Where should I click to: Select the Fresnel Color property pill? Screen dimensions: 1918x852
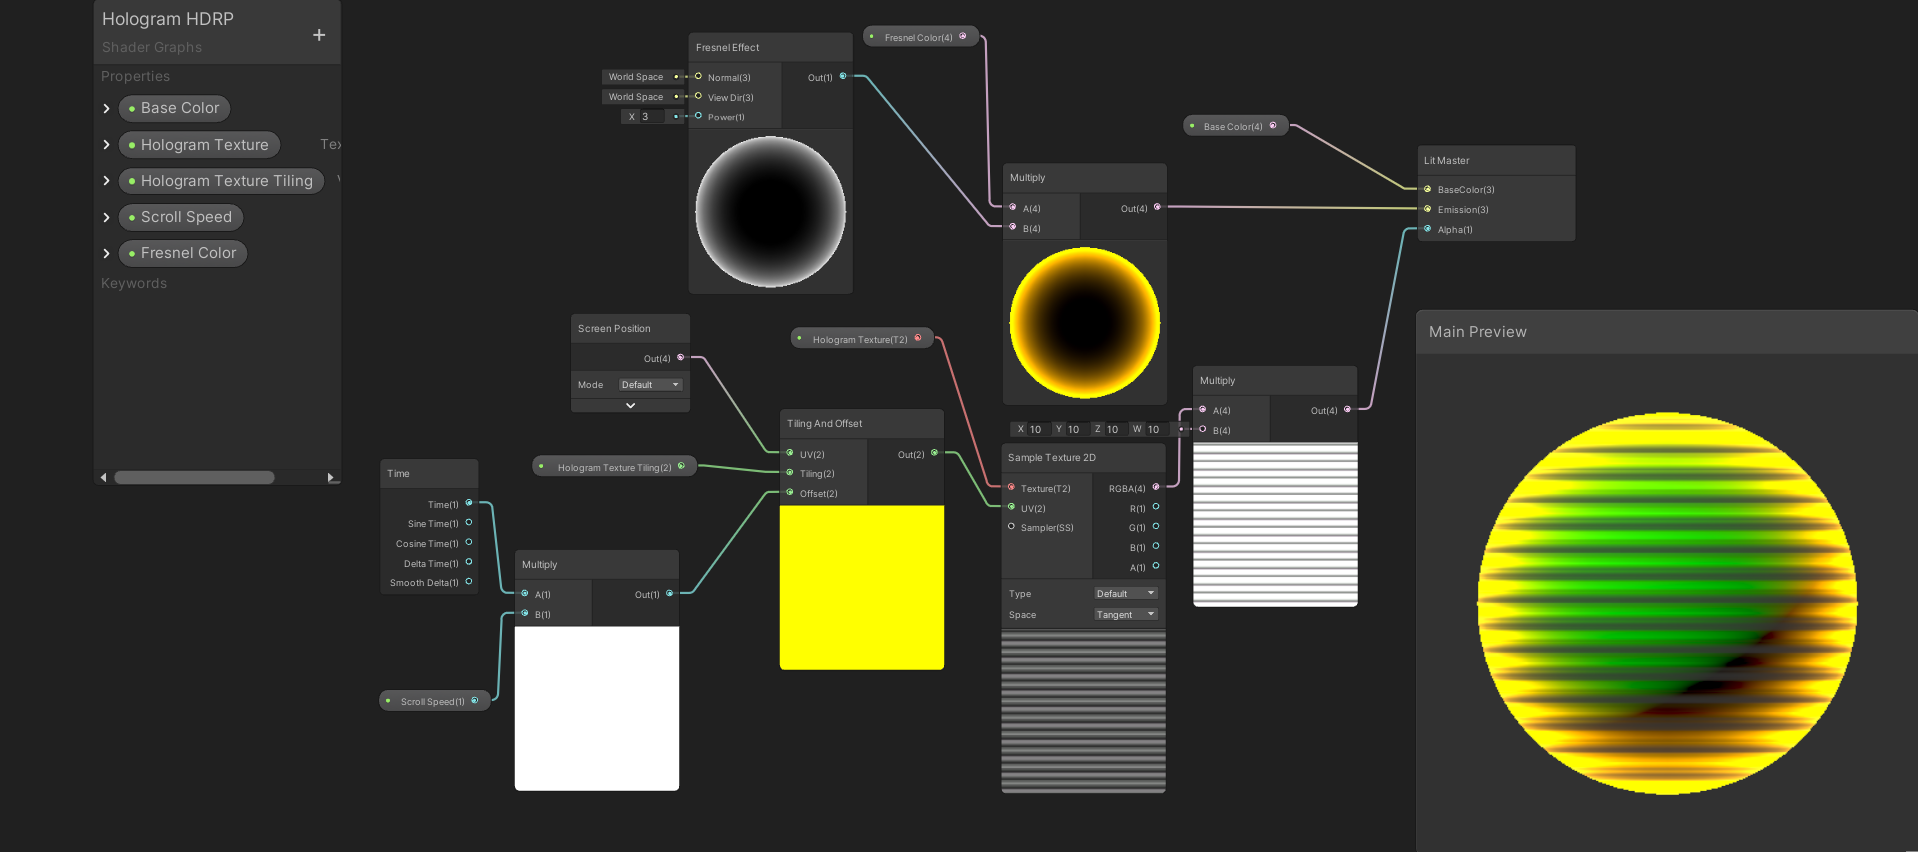[x=183, y=253]
